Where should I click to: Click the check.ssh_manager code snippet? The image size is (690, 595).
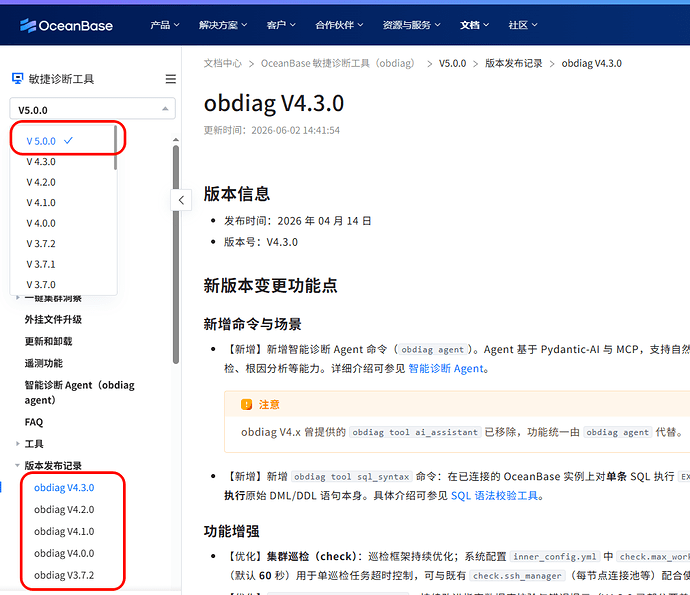(x=517, y=576)
